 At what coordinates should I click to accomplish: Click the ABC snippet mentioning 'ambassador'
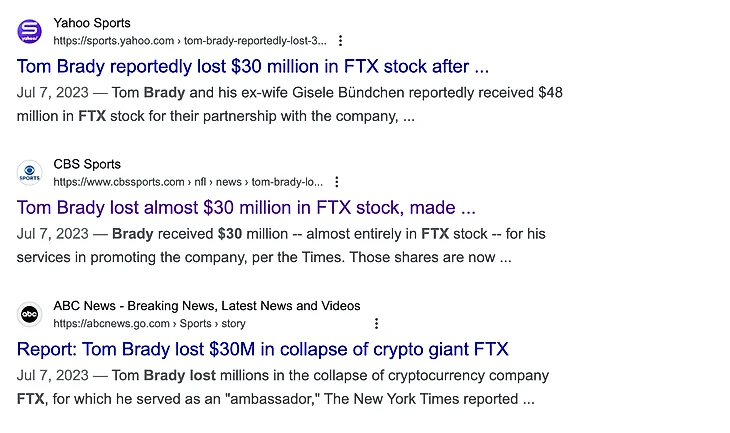pos(280,398)
